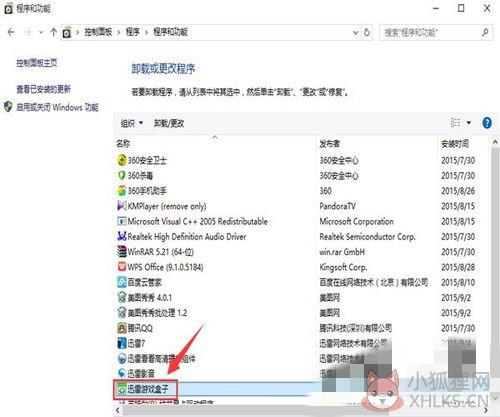Select the 360安全卫士 row name
Screen dimensions: 500x417
tap(147, 160)
